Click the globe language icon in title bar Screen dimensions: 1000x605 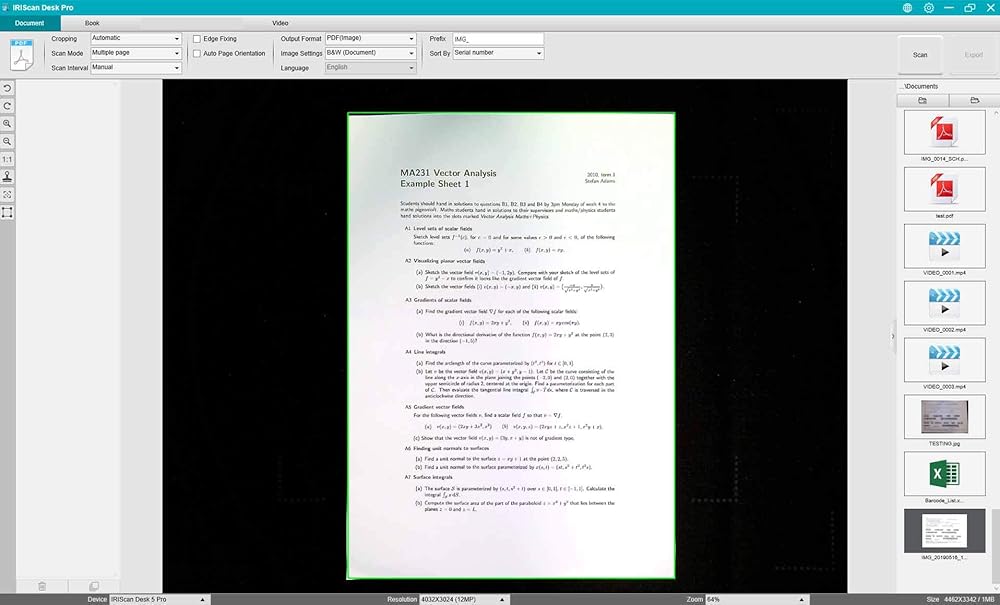(x=907, y=7)
